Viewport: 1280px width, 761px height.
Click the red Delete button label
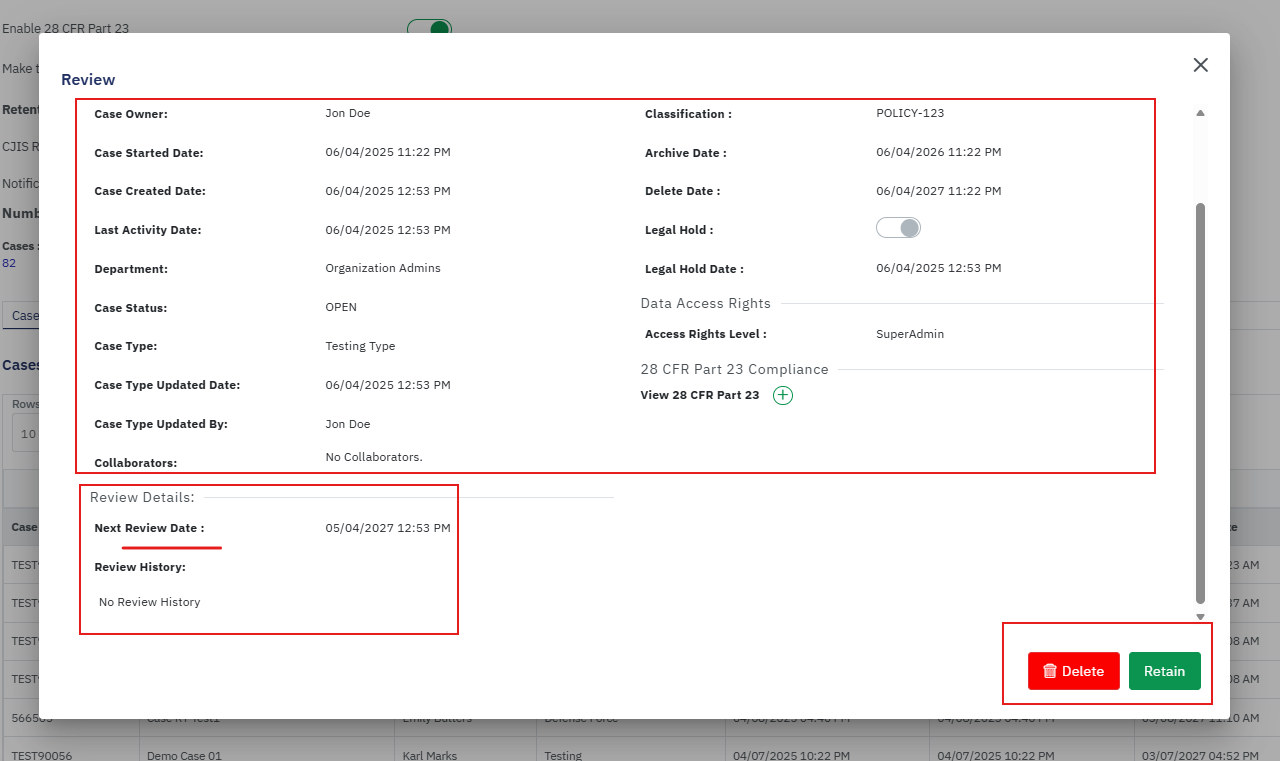1082,671
